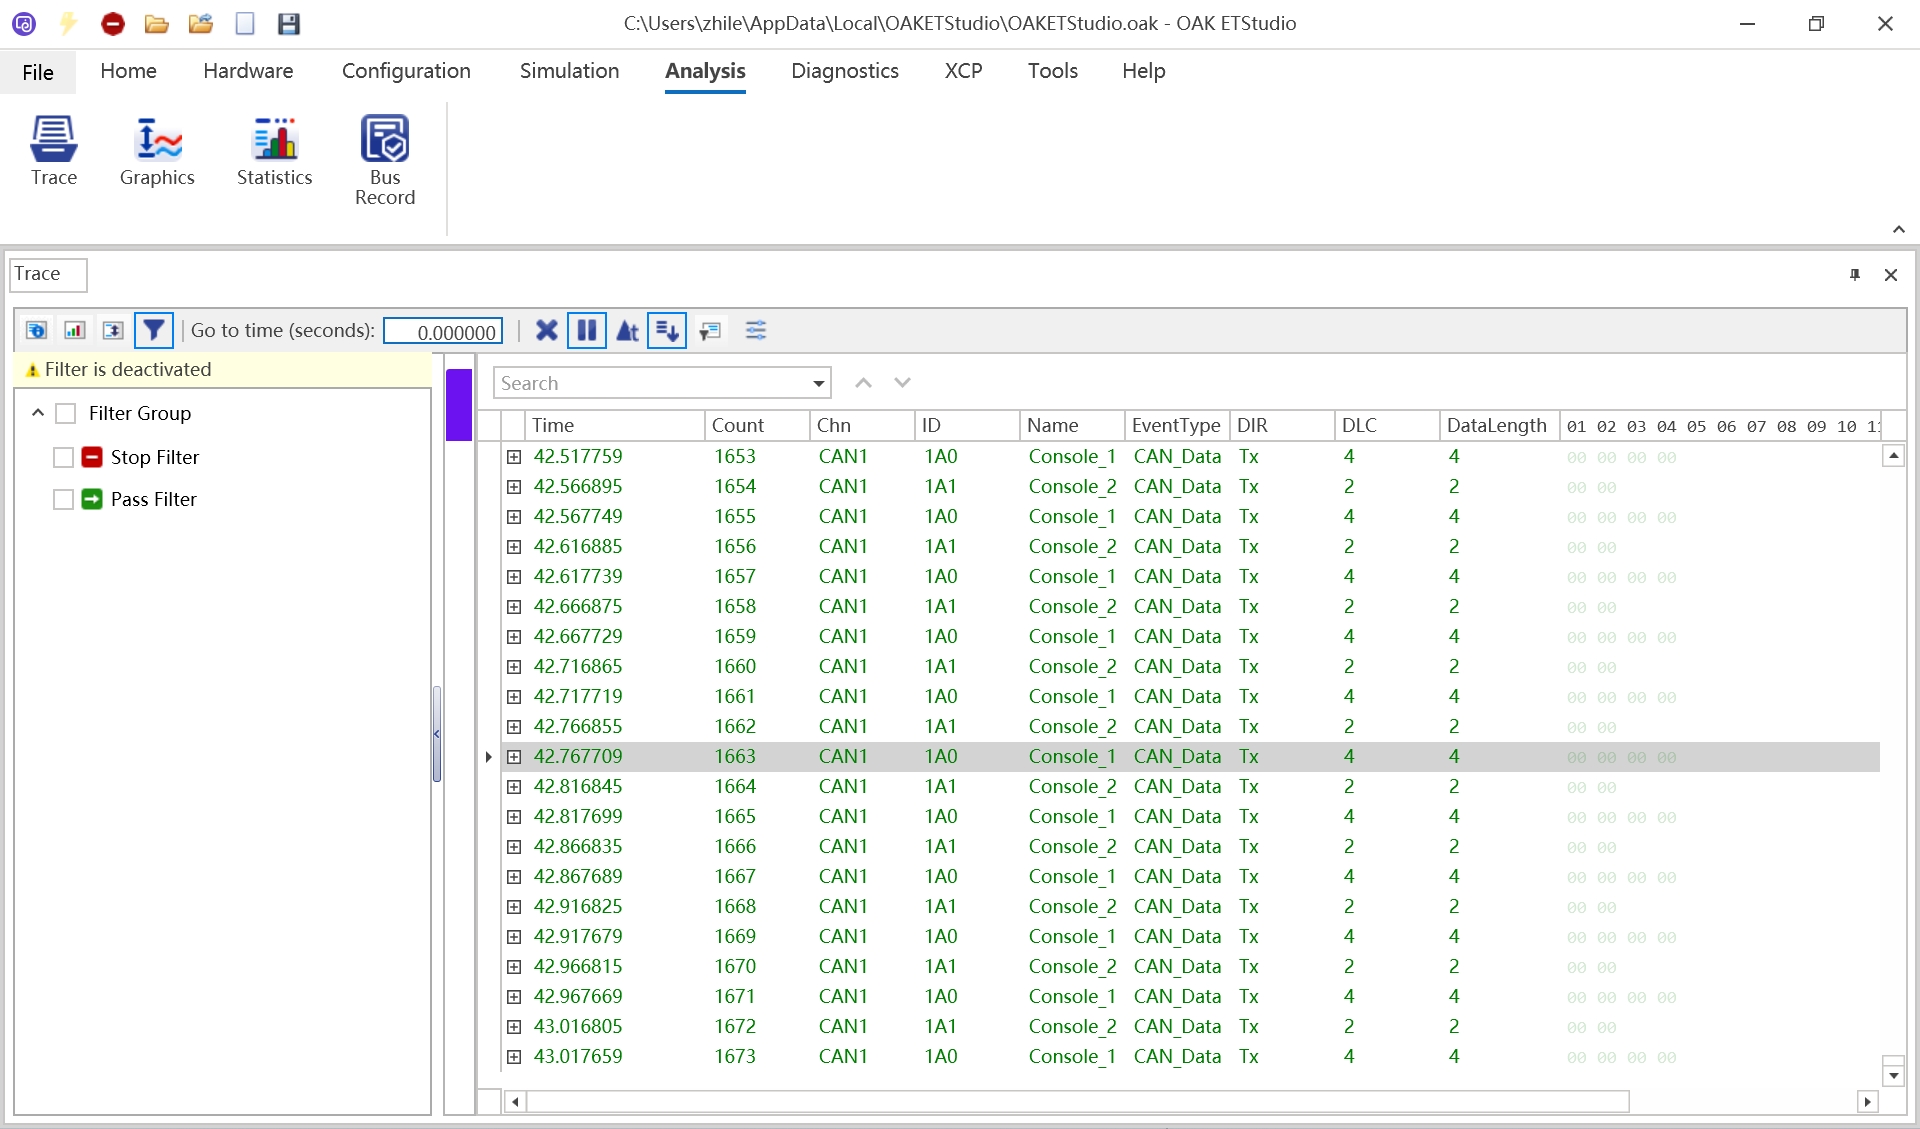Open the Graphics analysis tool
Image resolution: width=1920 pixels, height=1129 pixels.
(157, 152)
